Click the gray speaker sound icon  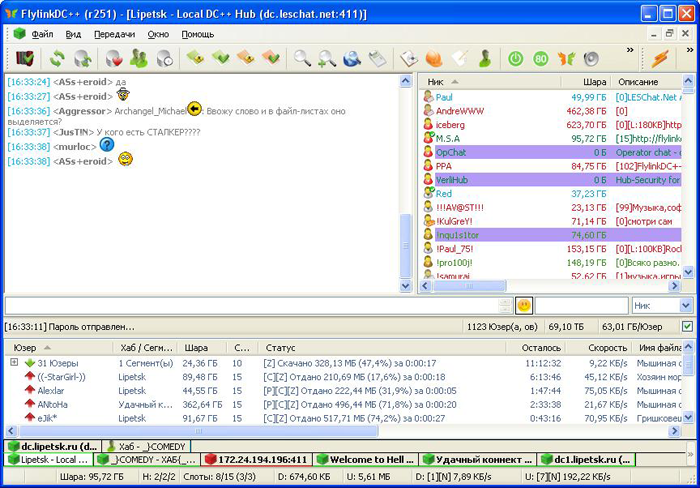click(591, 58)
